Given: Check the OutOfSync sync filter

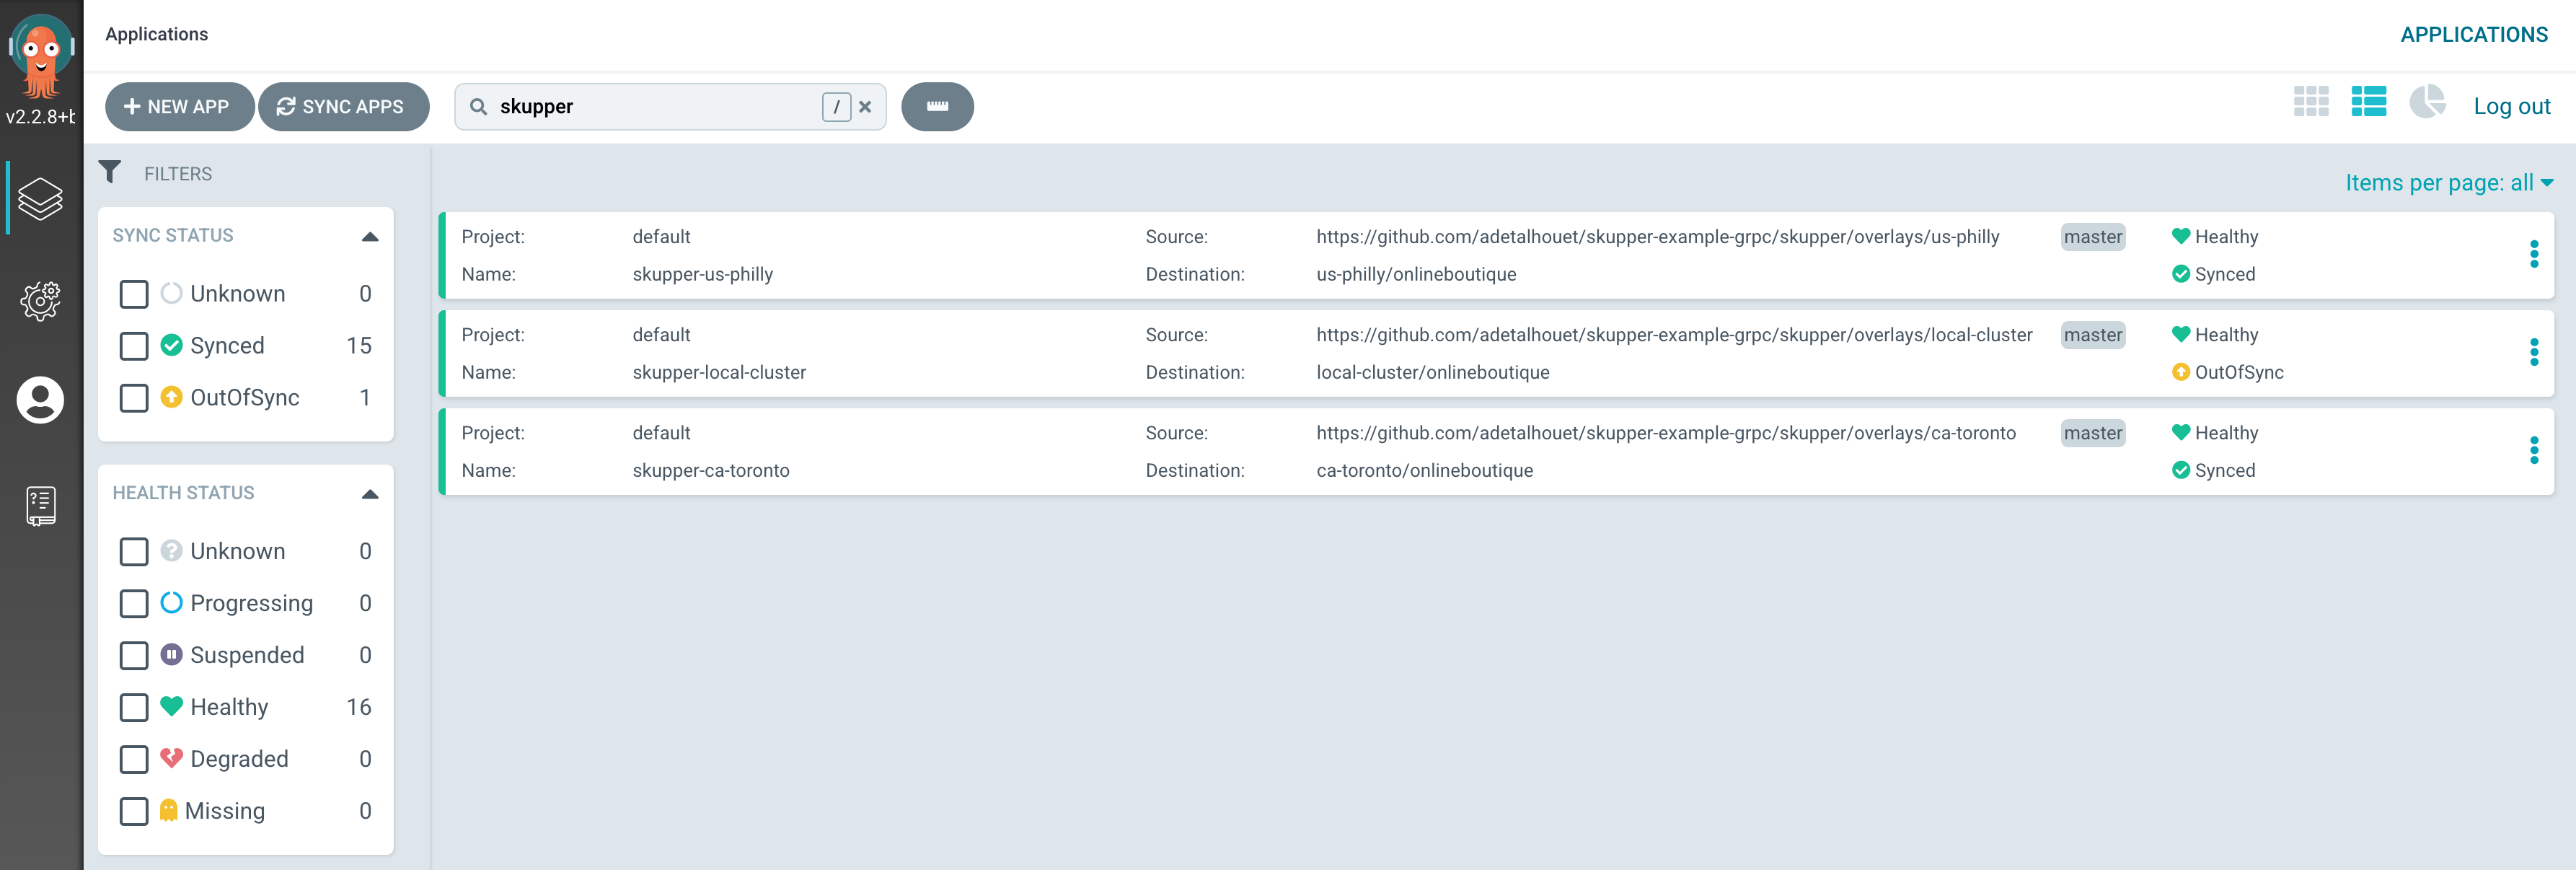Looking at the screenshot, I should point(134,398).
